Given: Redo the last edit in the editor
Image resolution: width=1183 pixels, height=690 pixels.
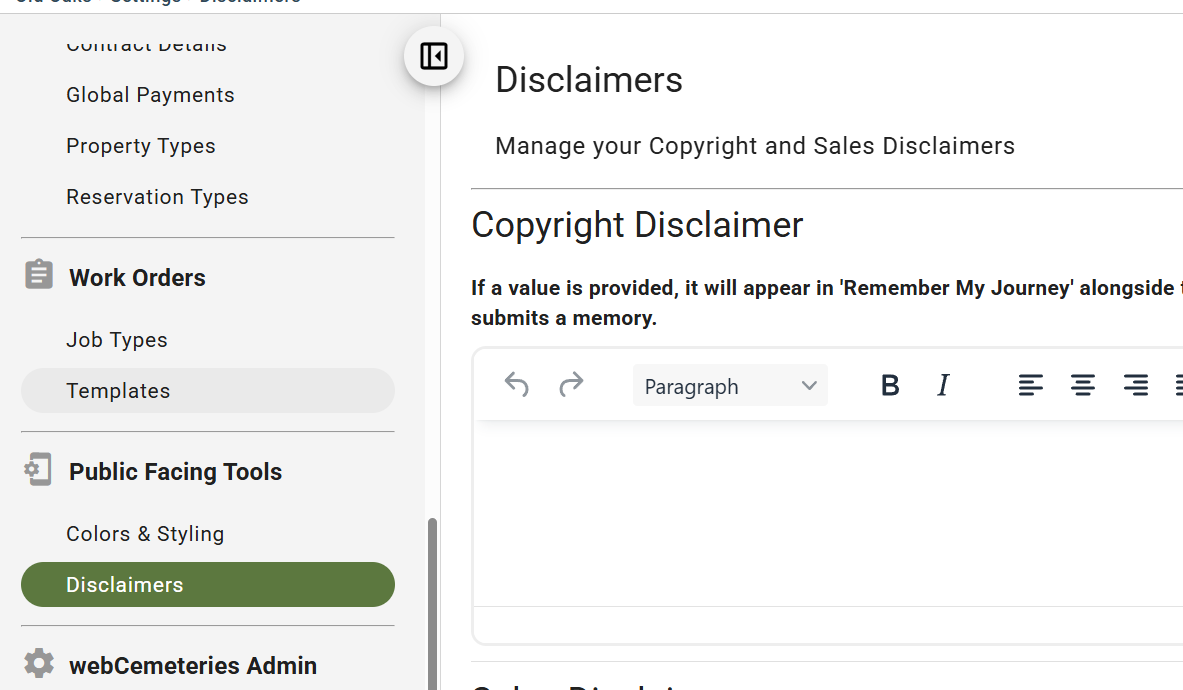Looking at the screenshot, I should pos(571,385).
